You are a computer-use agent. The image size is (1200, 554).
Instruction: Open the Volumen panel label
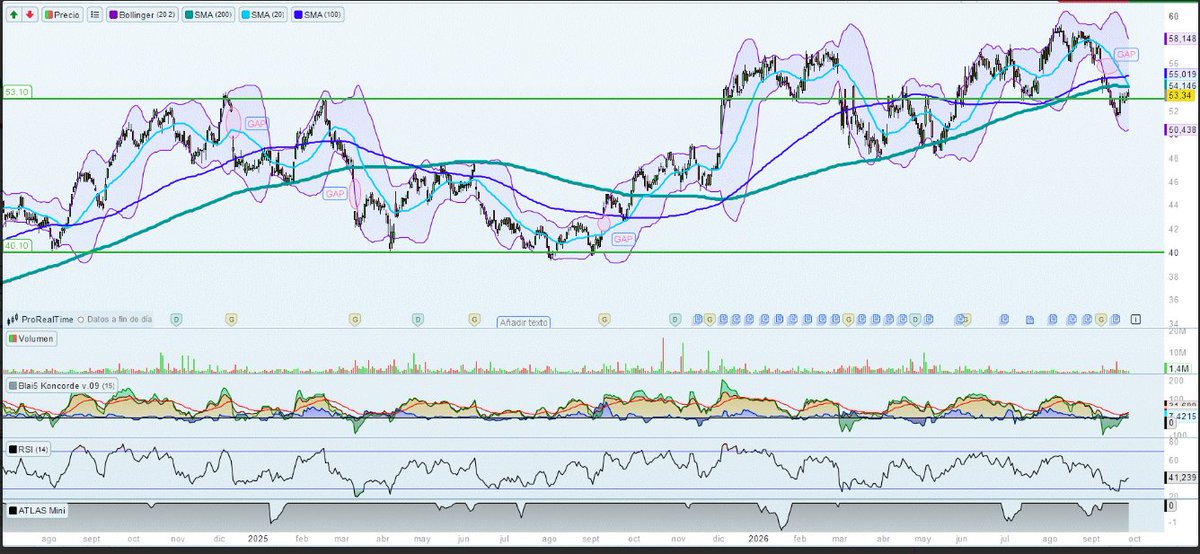click(x=31, y=339)
